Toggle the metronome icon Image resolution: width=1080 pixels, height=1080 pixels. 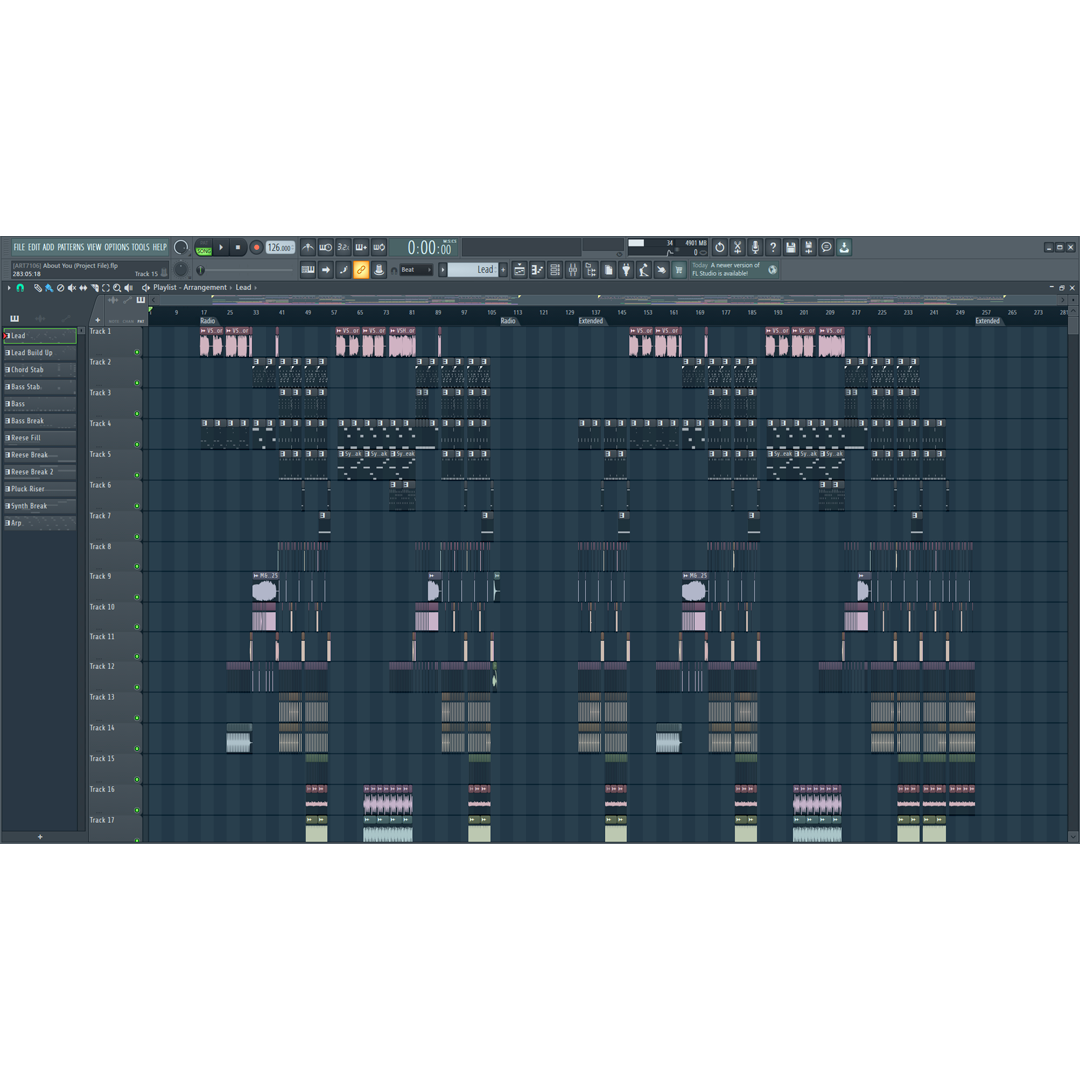[308, 247]
